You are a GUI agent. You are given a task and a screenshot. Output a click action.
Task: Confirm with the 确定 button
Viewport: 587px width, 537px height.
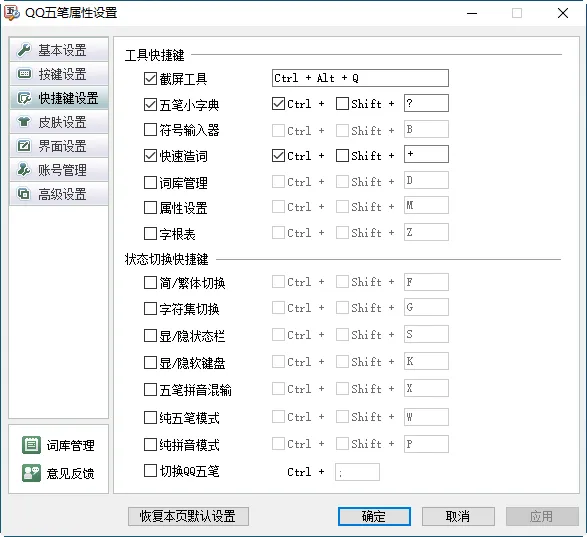pyautogui.click(x=374, y=516)
